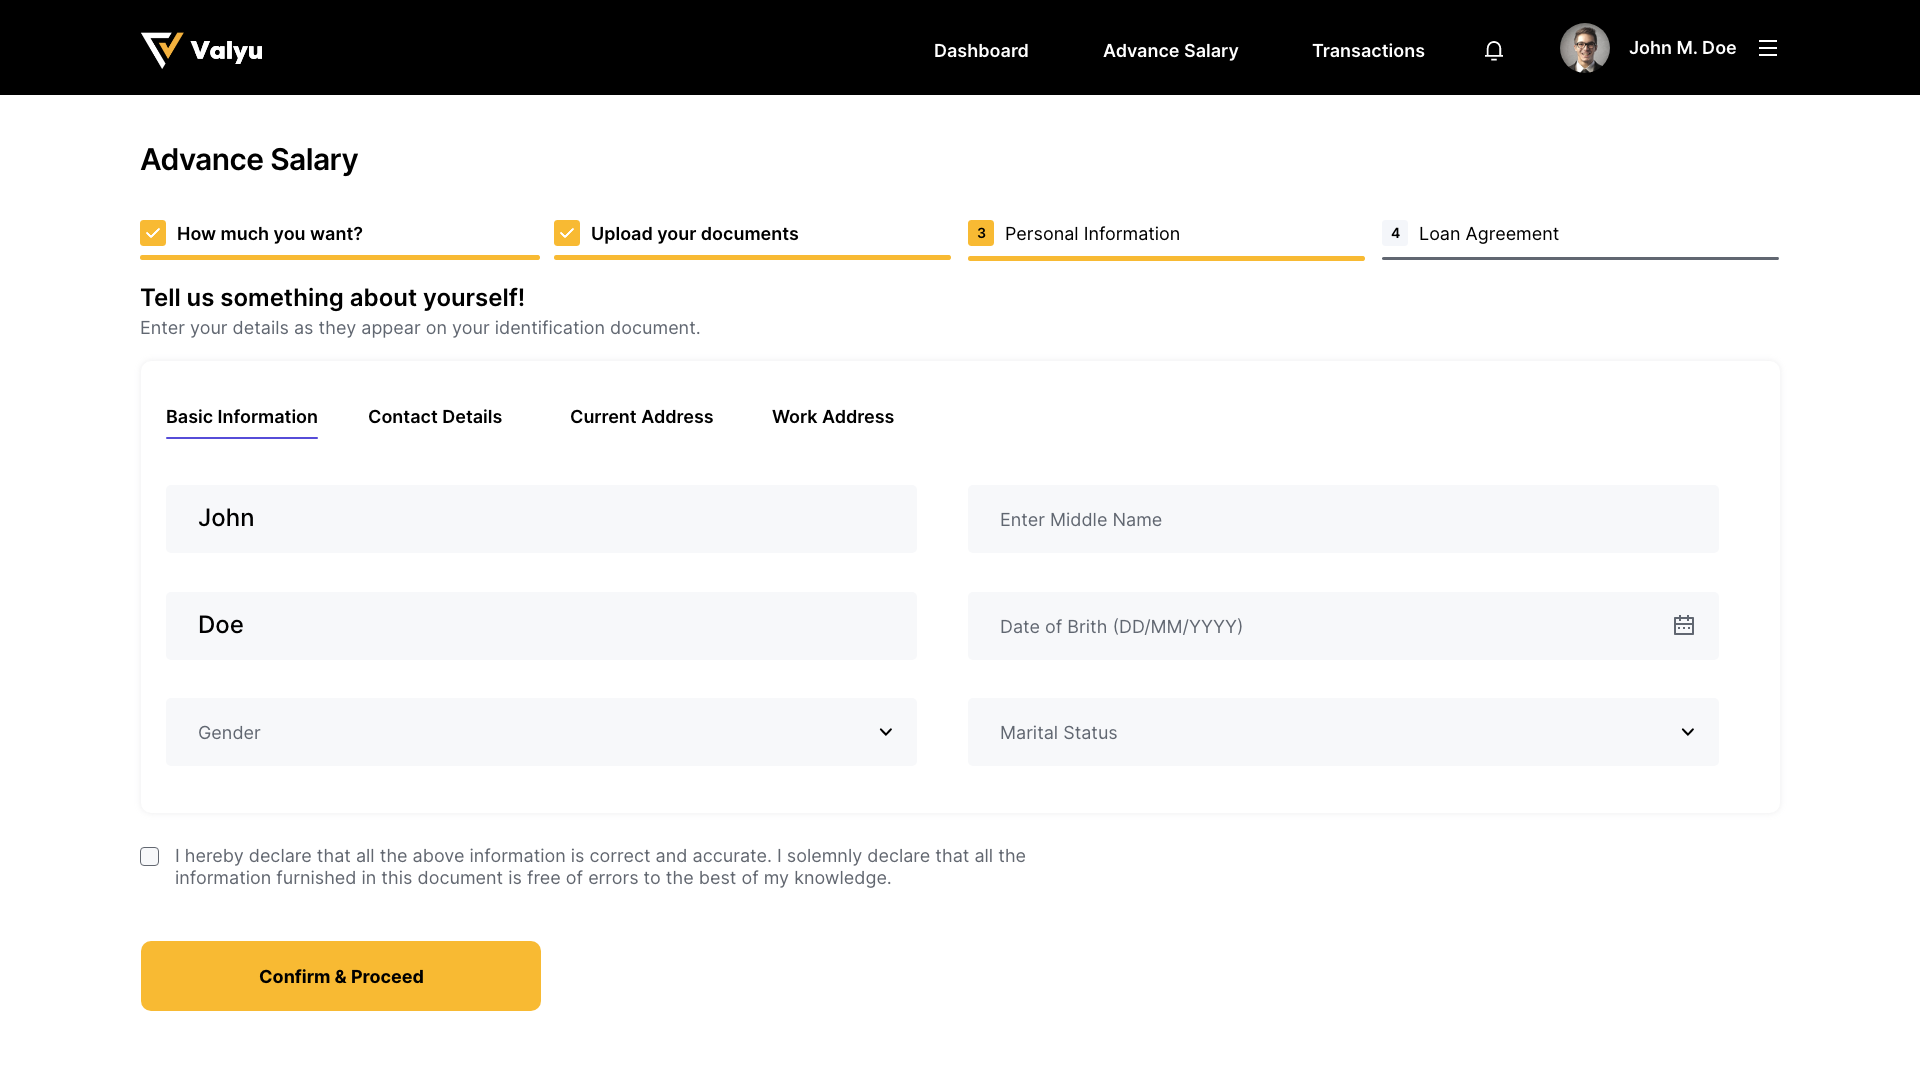Tick the declaration checkbox
Screen dimensions: 1920x1080
click(150, 856)
